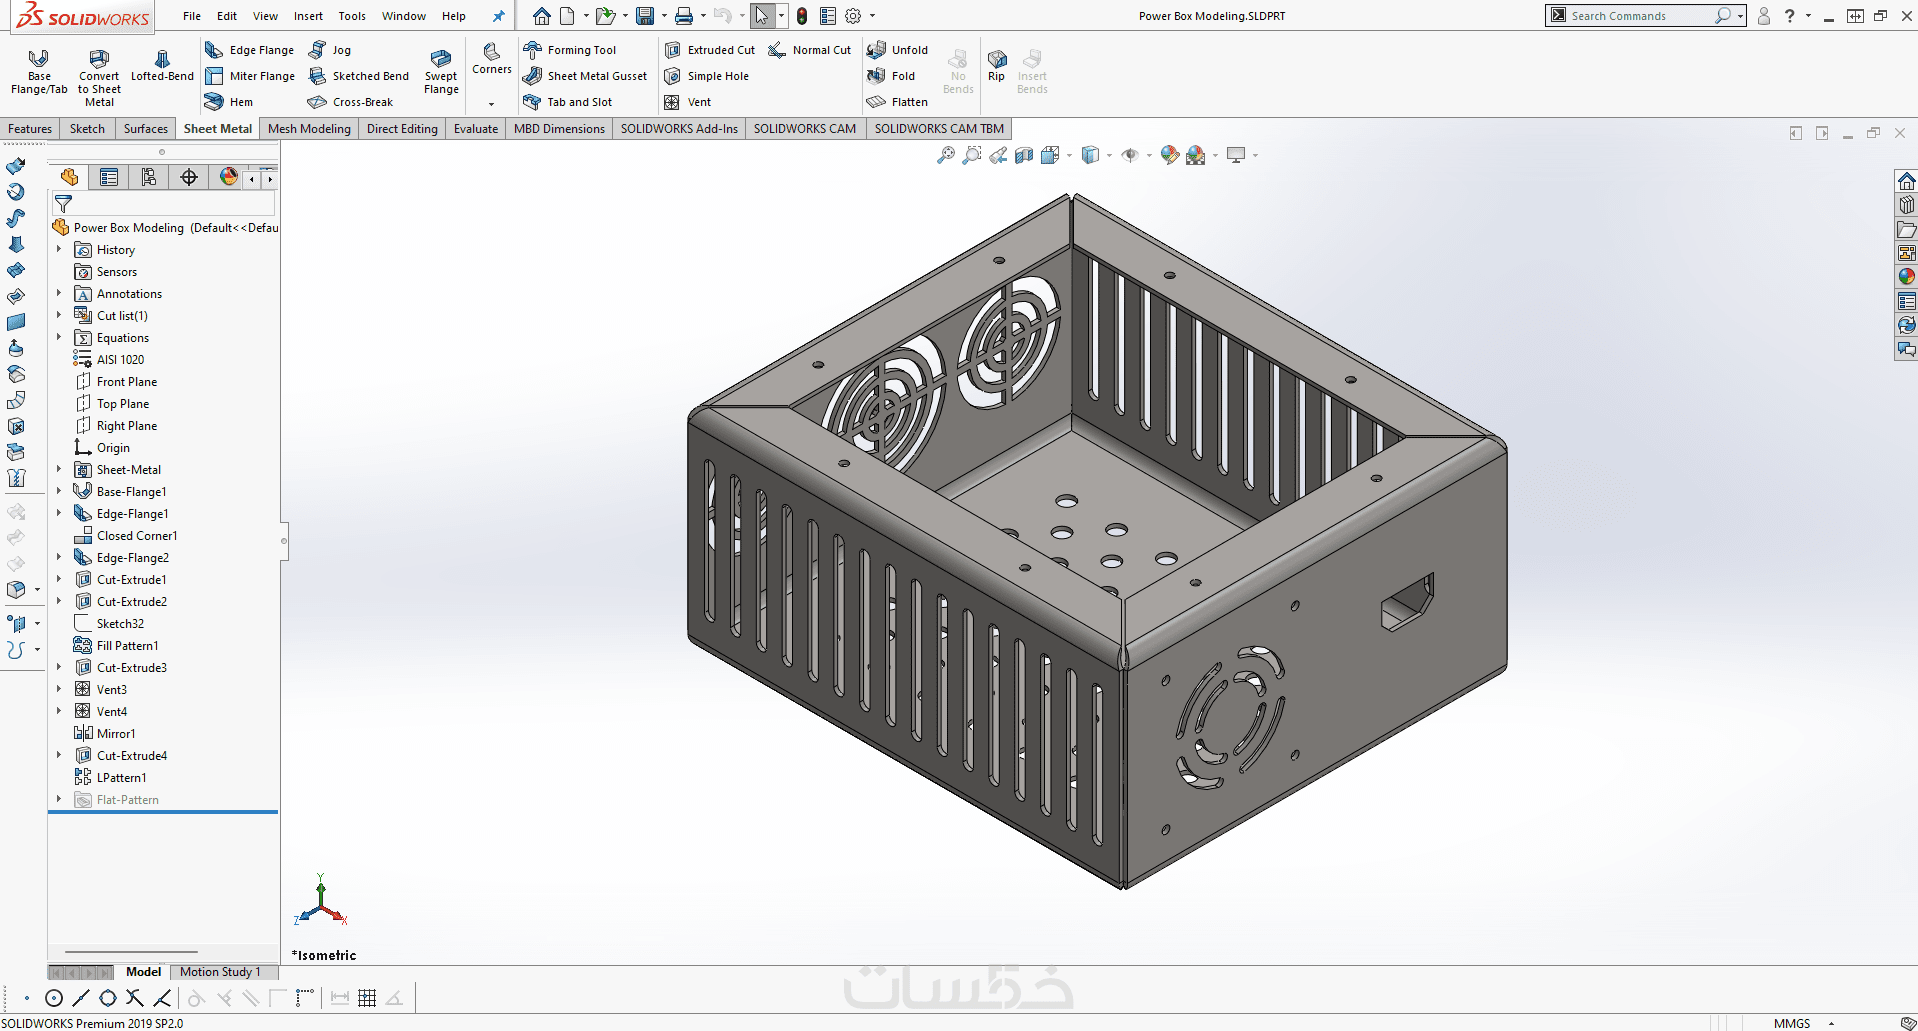Select AISI 1020 material entry
The image size is (1918, 1031).
[x=109, y=360]
